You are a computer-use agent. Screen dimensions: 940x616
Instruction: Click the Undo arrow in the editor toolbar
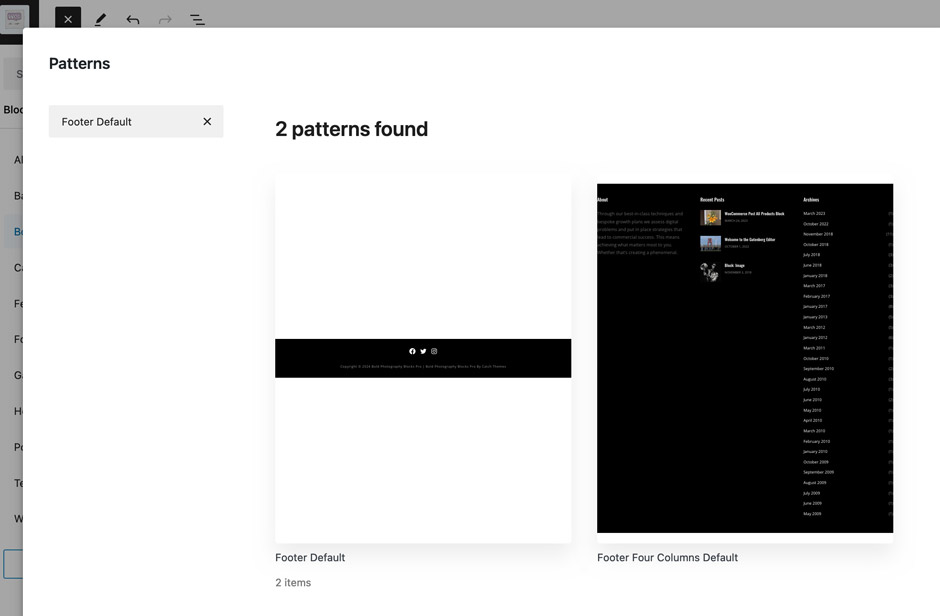[132, 19]
